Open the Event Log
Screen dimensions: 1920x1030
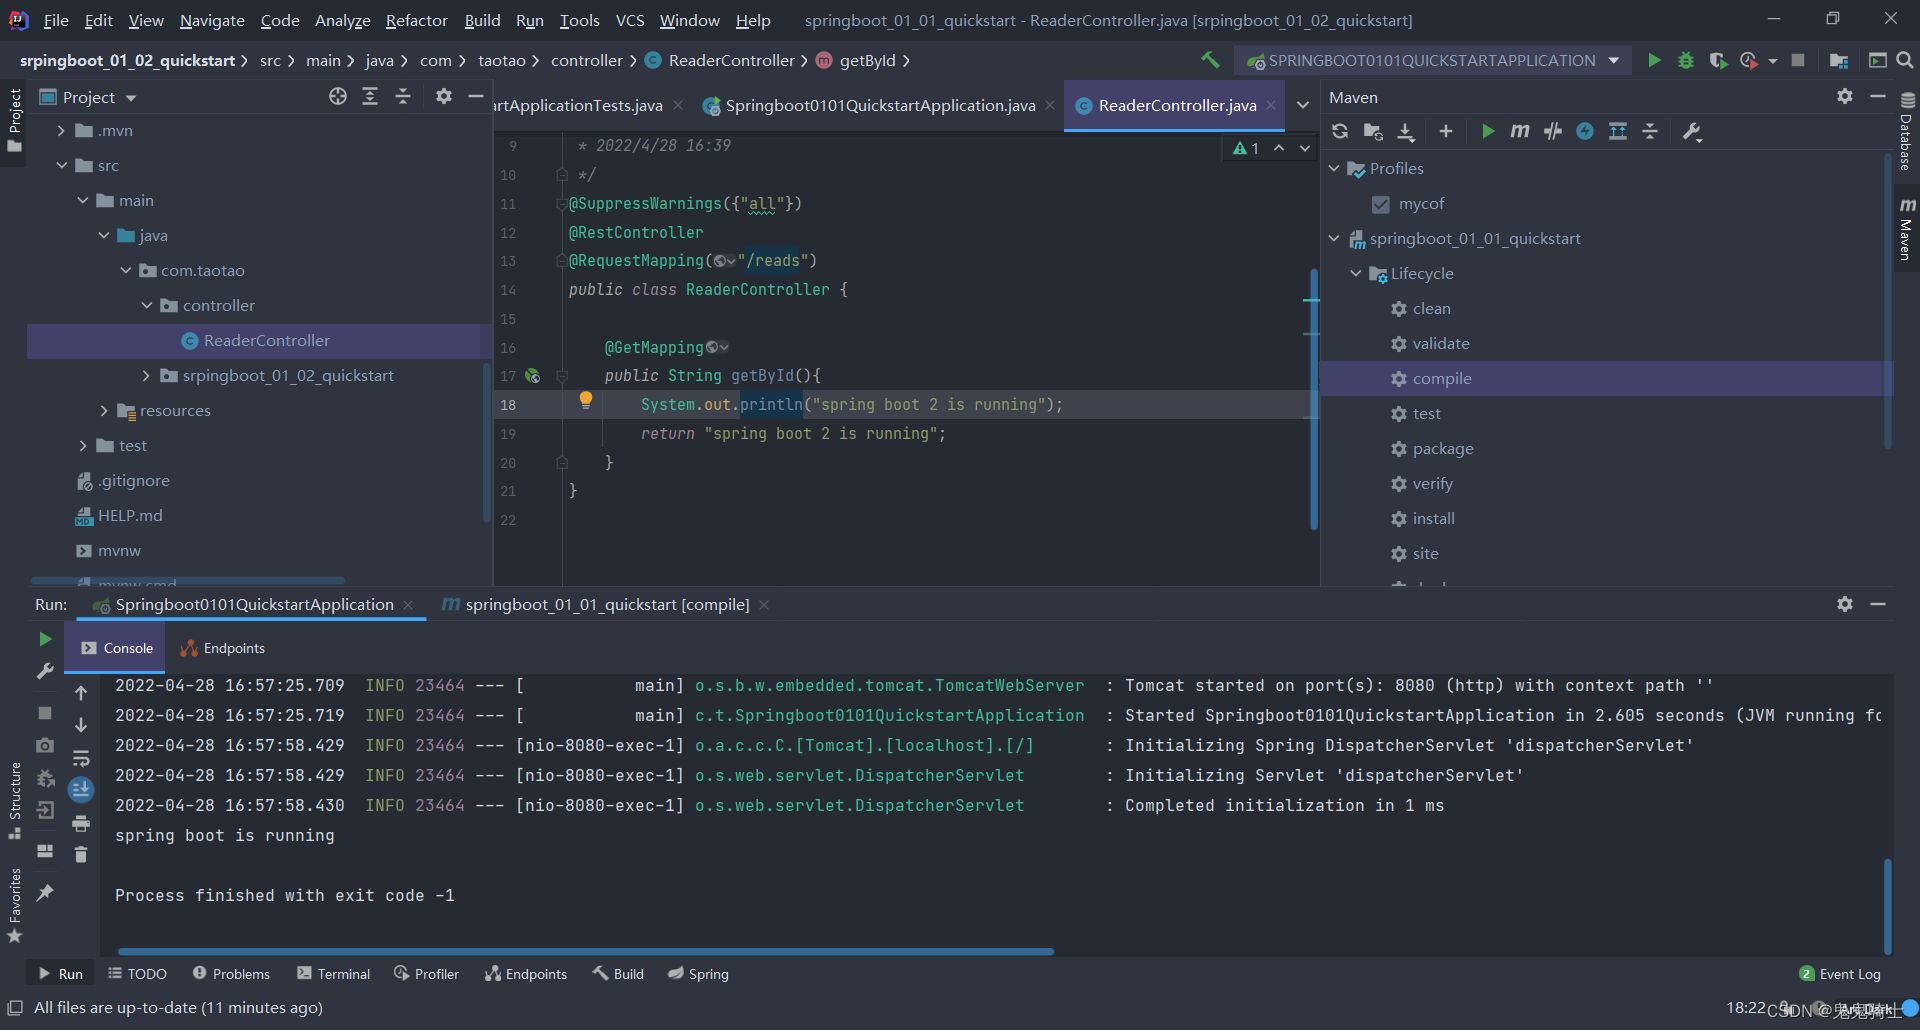click(x=1840, y=974)
